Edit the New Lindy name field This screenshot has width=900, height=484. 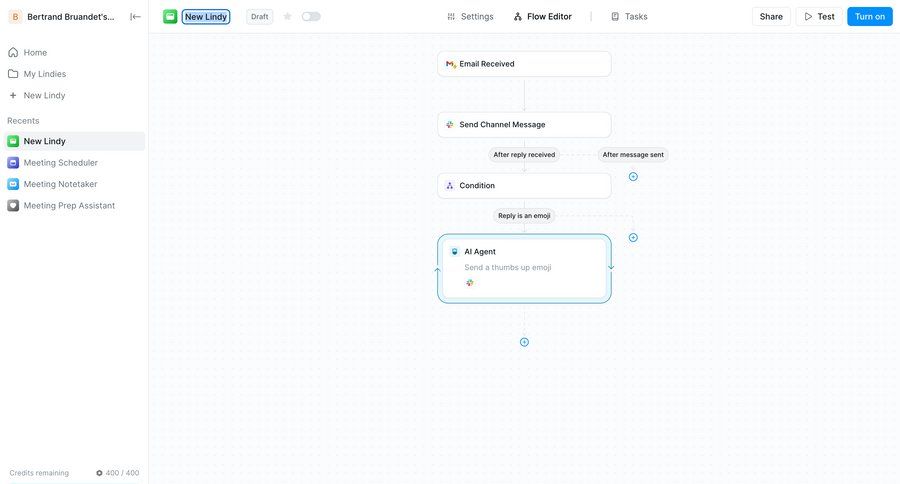coord(206,17)
